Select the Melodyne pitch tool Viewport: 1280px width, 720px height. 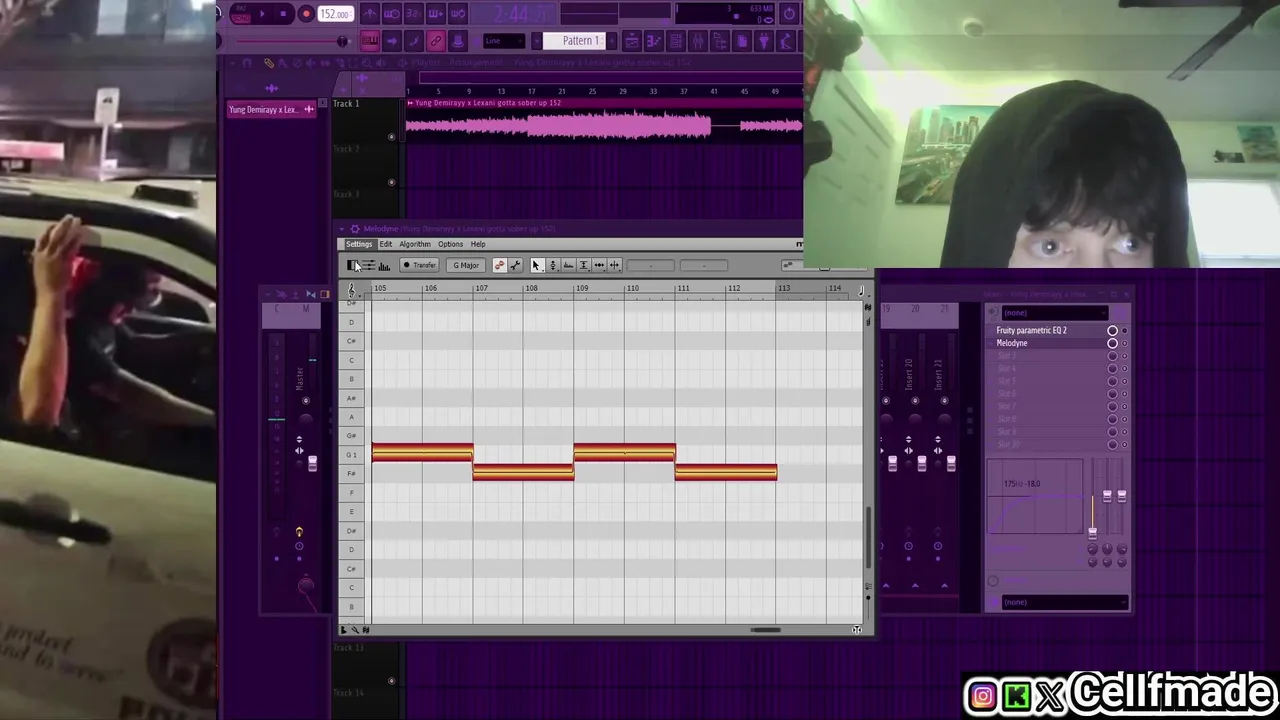point(553,265)
